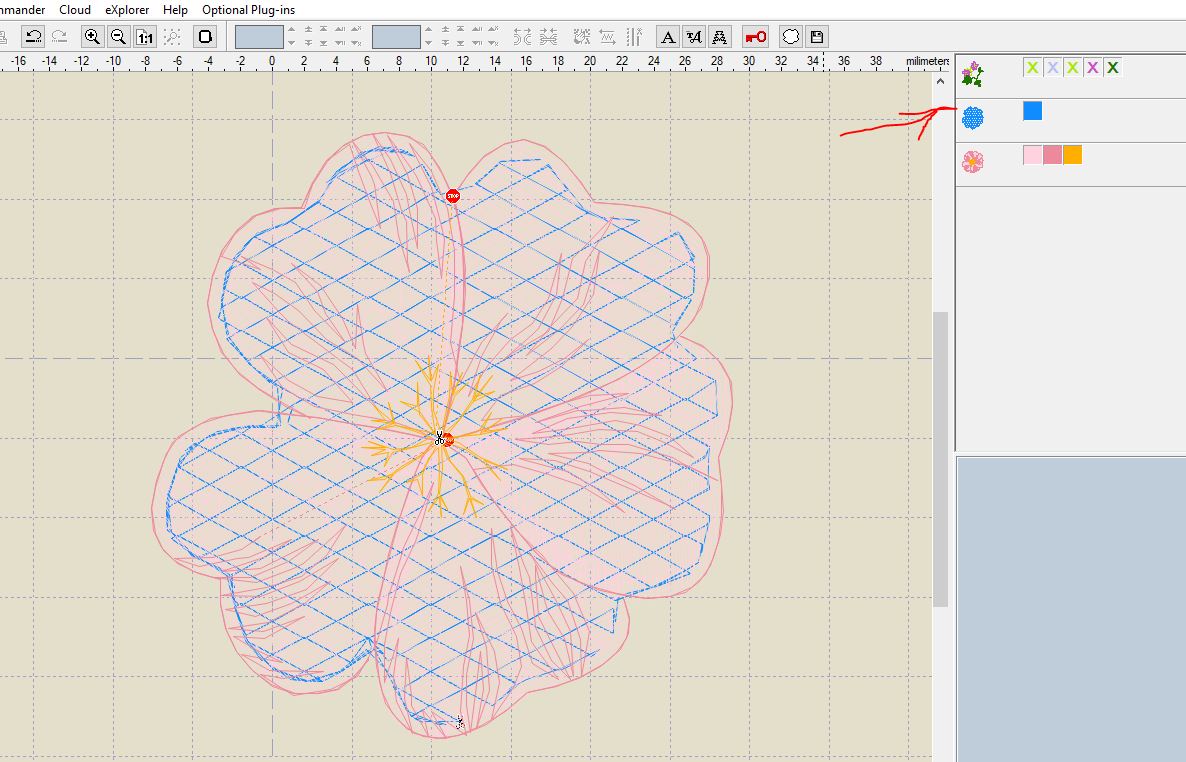This screenshot has height=762, width=1186.
Task: Open the Cloud menu
Action: pos(75,10)
